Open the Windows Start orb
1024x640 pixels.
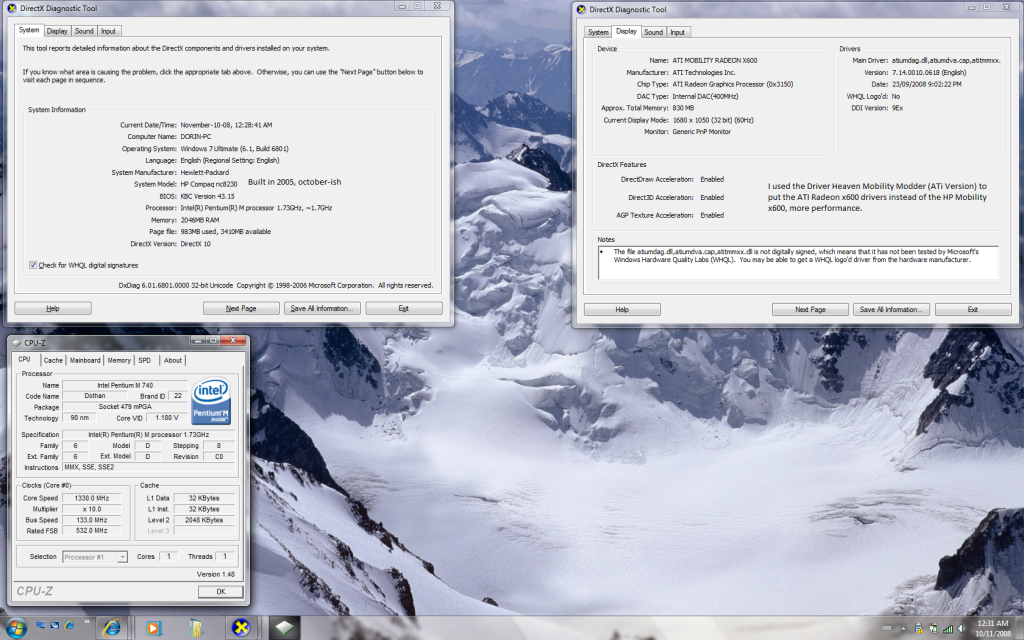(x=16, y=628)
